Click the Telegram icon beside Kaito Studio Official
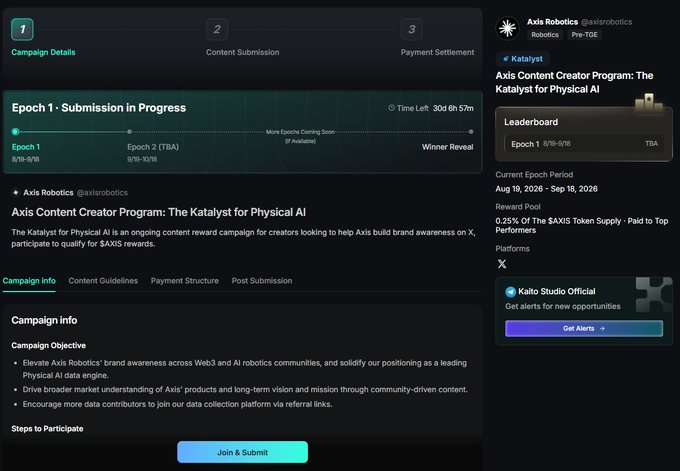The image size is (680, 471). click(x=510, y=292)
